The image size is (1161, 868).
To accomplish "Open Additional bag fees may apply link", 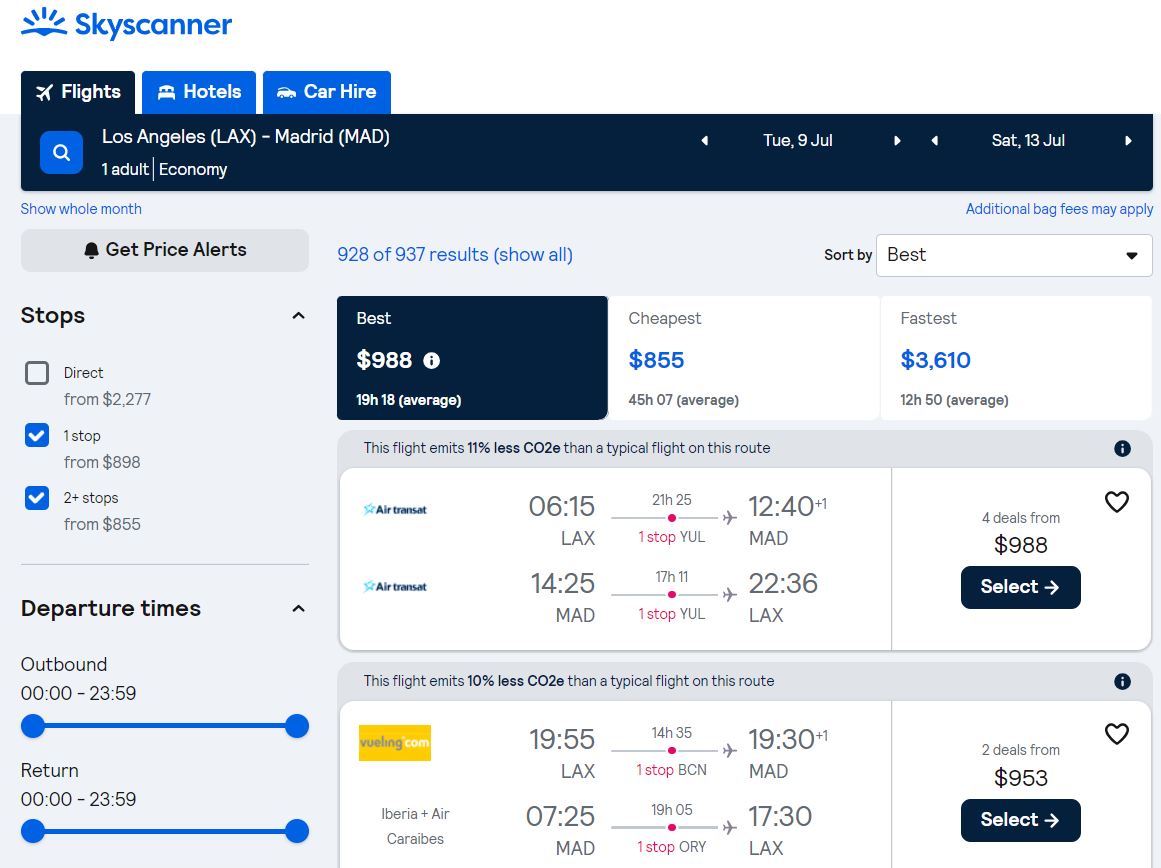I will click(1059, 209).
